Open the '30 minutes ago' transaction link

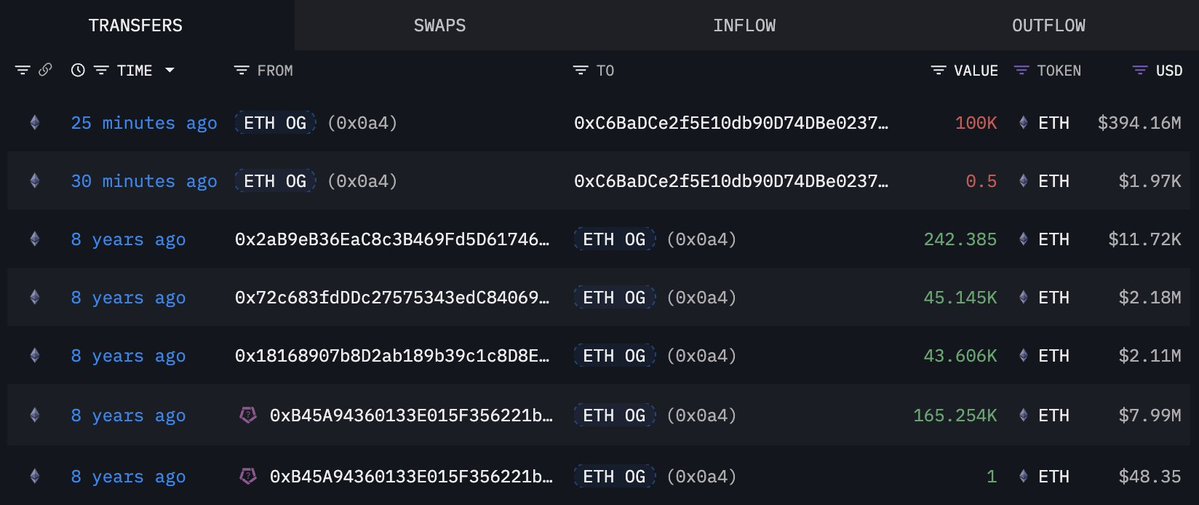[x=143, y=181]
